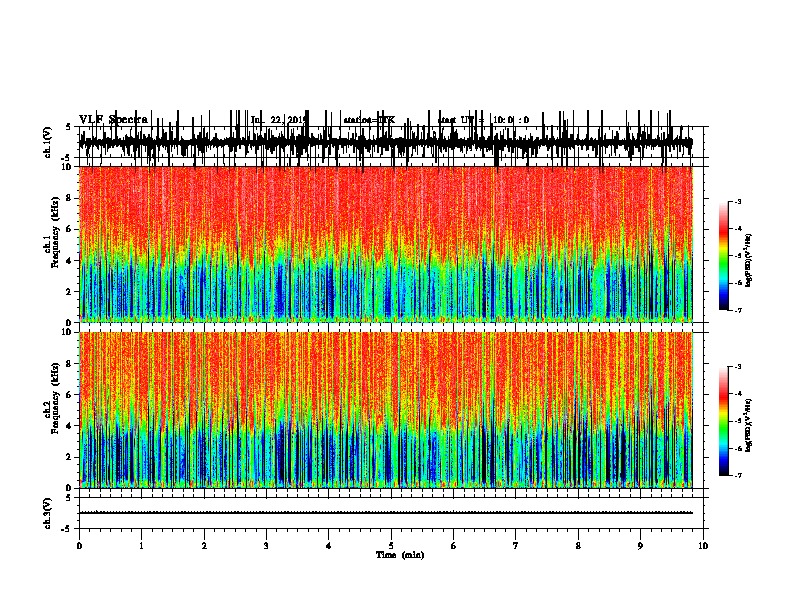Image resolution: width=792 pixels, height=612 pixels.
Task: Click the ch.1 spectrogram color scale bar
Action: point(723,256)
